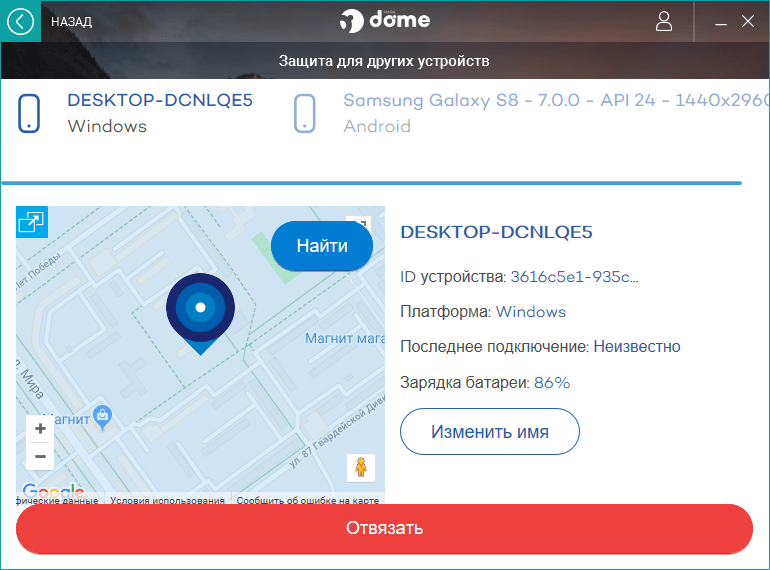Click the DESKTOP-DCNLQE5 heading in details panel
The width and height of the screenshot is (770, 570).
pyautogui.click(x=496, y=232)
